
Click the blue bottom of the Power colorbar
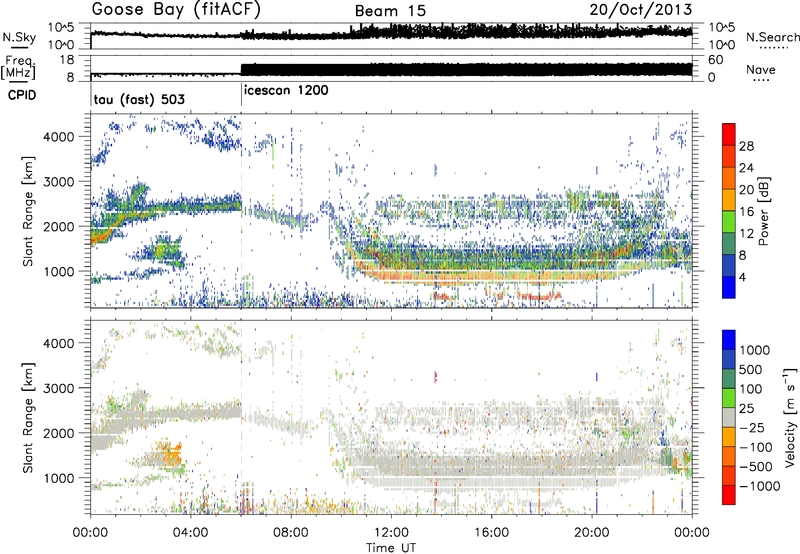click(729, 287)
